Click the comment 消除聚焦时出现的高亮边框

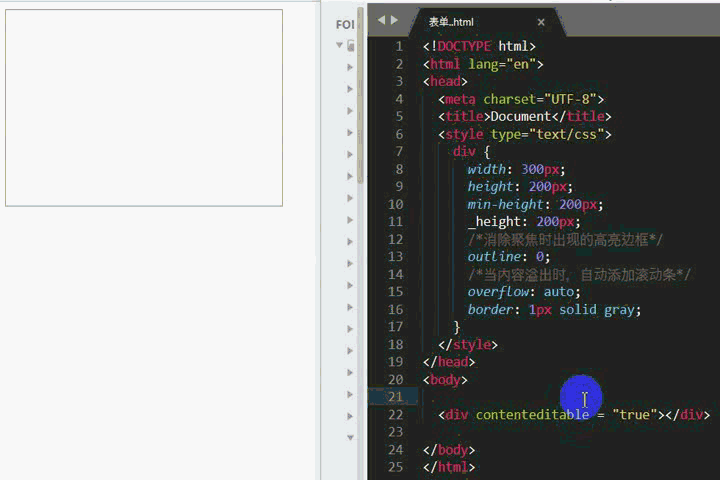pos(566,239)
